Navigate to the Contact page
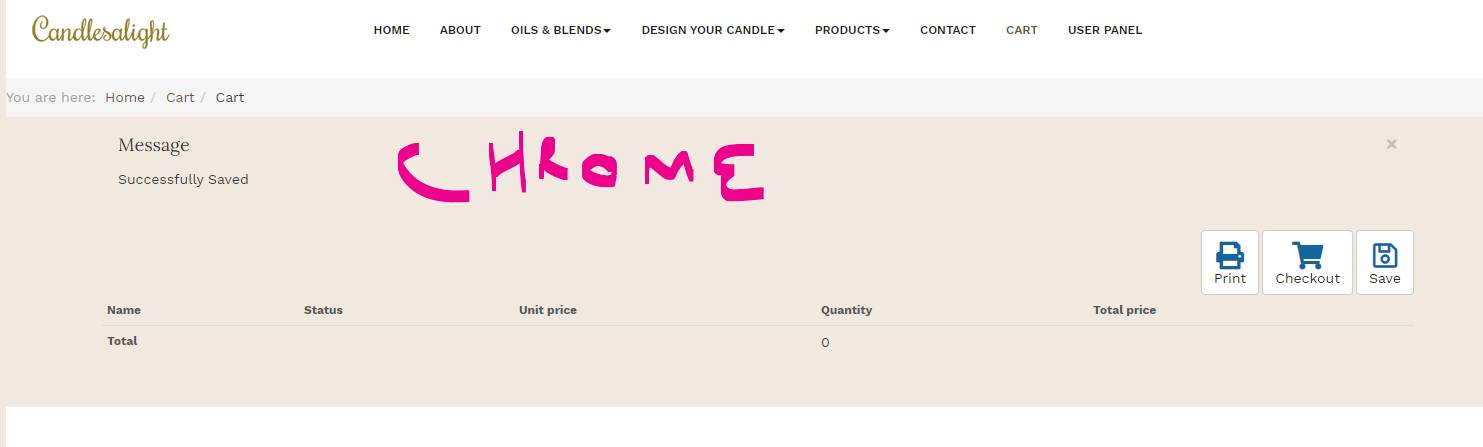Image resolution: width=1483 pixels, height=447 pixels. coord(947,30)
